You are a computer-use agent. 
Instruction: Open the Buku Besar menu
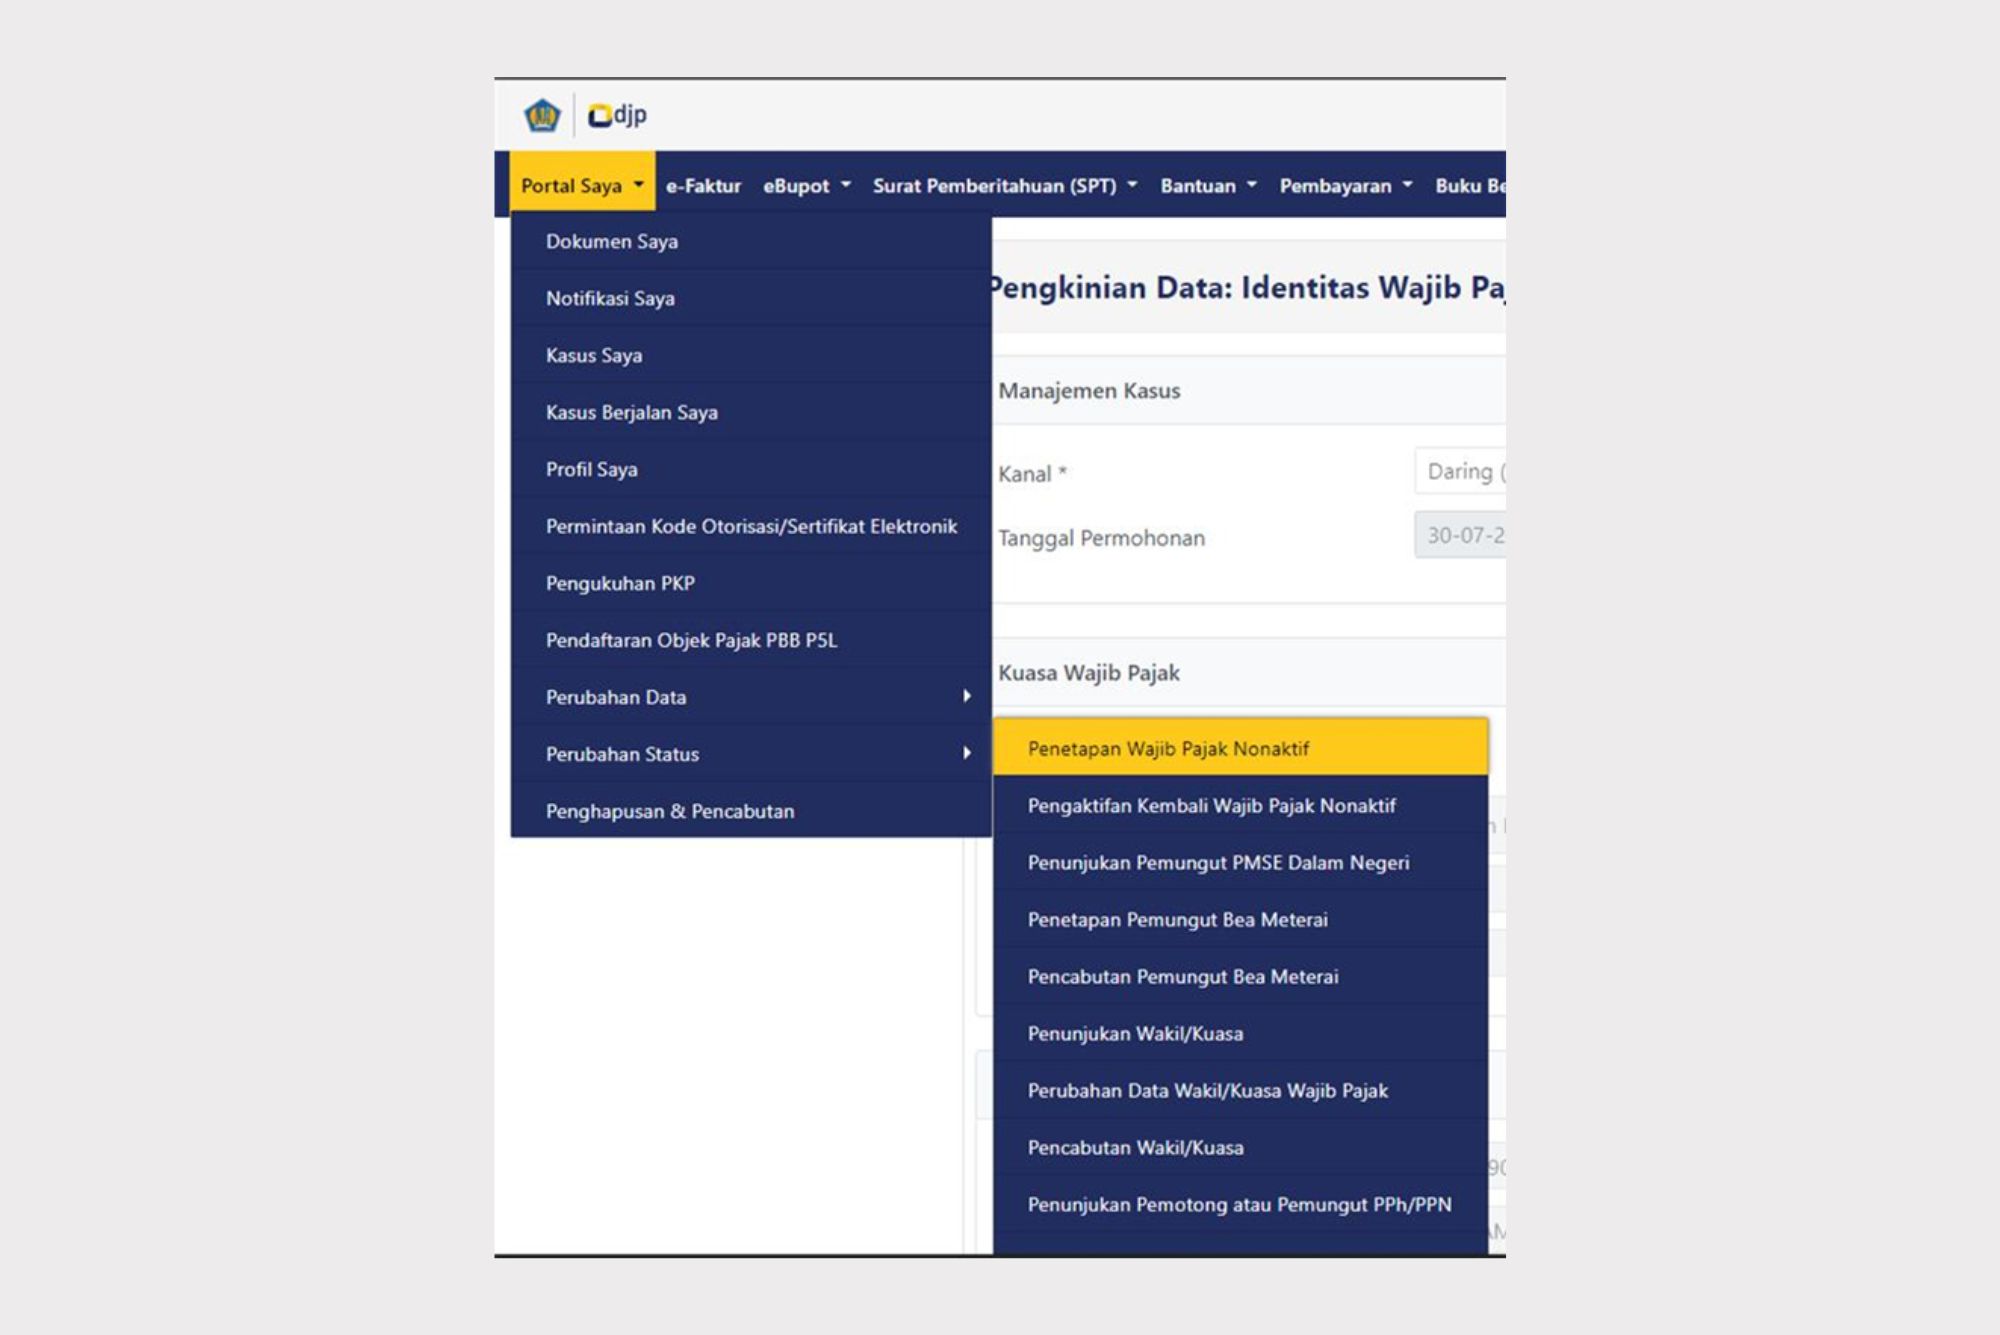pos(1470,186)
